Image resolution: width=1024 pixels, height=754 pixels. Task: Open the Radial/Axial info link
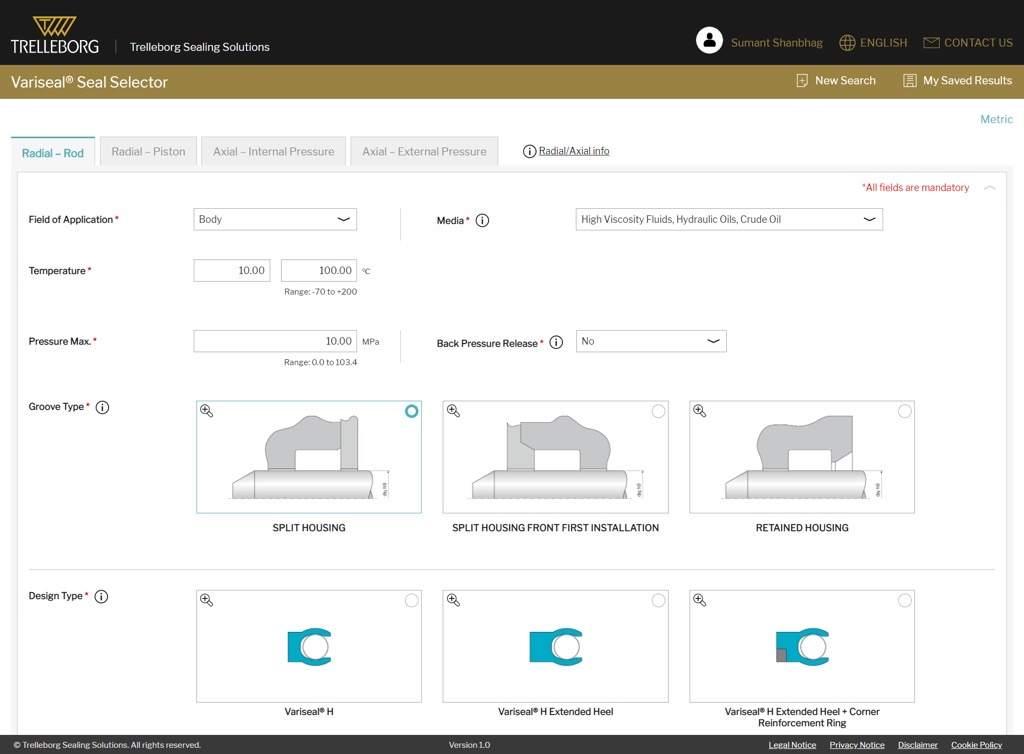click(x=573, y=151)
